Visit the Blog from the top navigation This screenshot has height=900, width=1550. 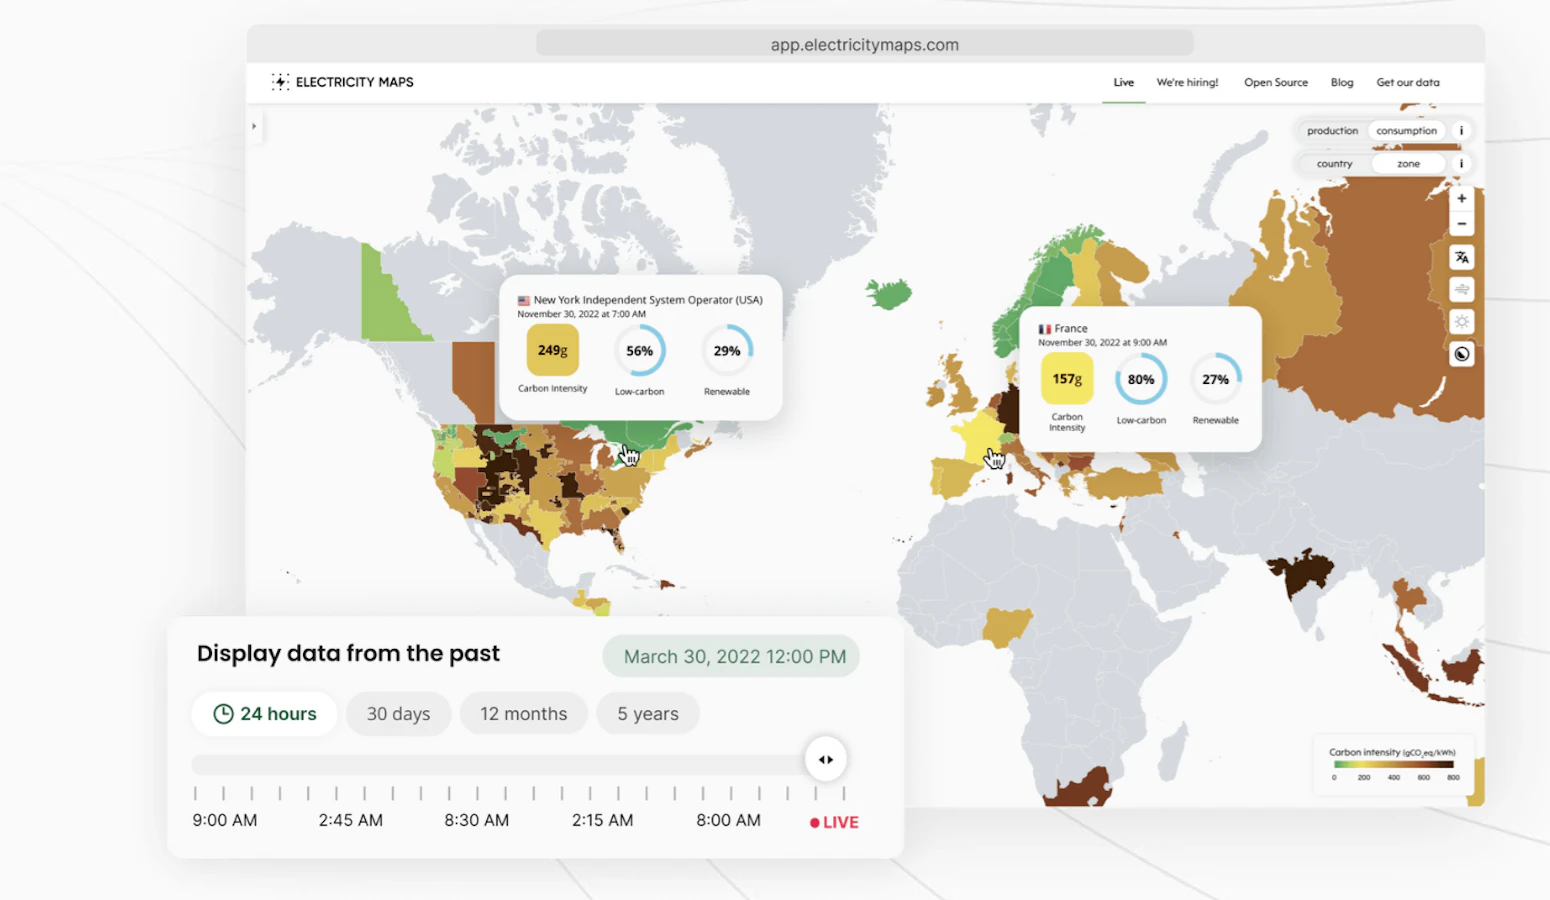coord(1342,83)
